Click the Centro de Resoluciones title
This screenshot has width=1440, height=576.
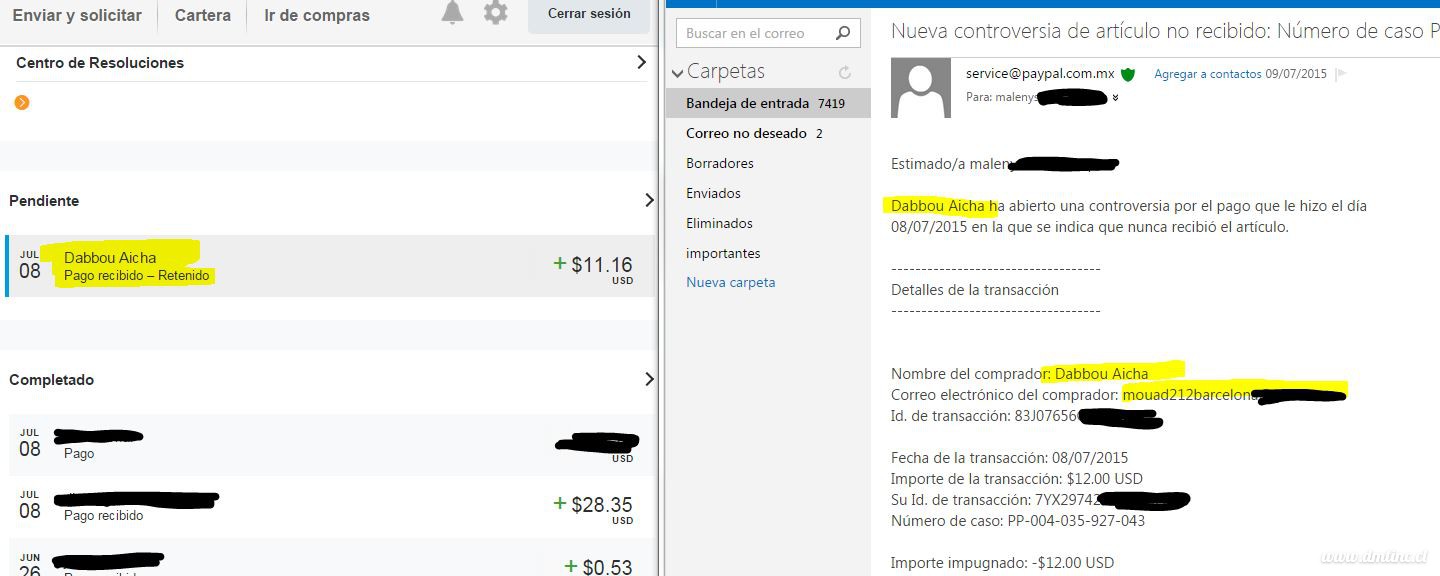[x=100, y=62]
